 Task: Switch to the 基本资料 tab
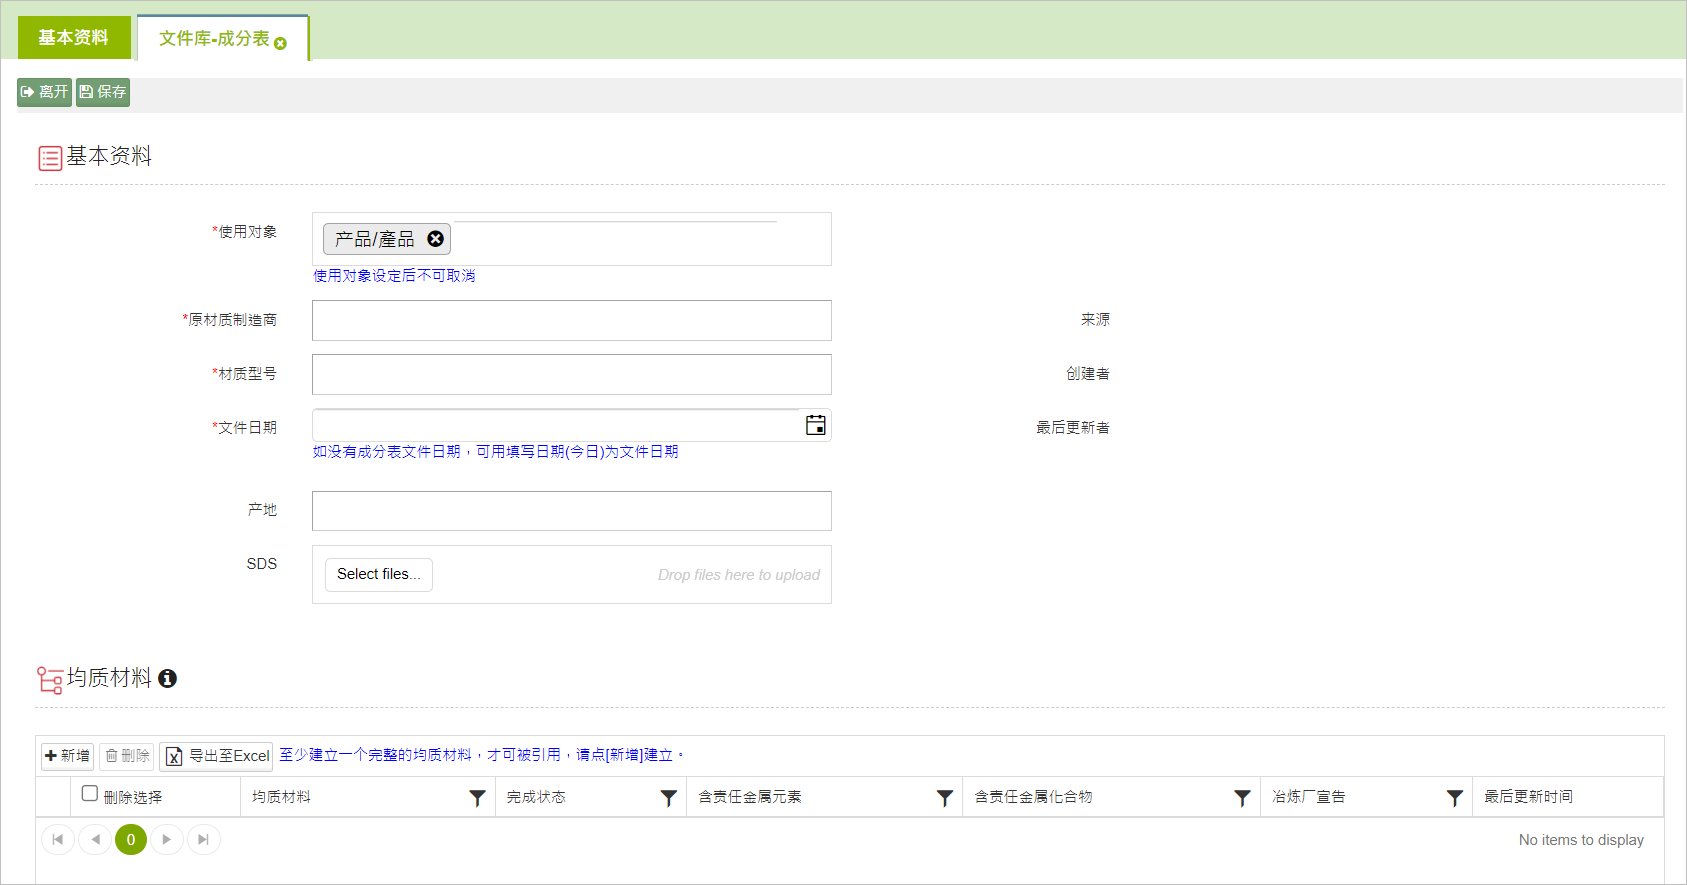click(74, 38)
